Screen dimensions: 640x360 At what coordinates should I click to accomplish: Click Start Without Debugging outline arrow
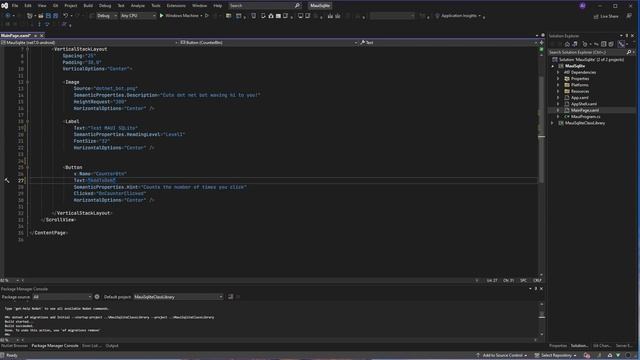[207, 16]
